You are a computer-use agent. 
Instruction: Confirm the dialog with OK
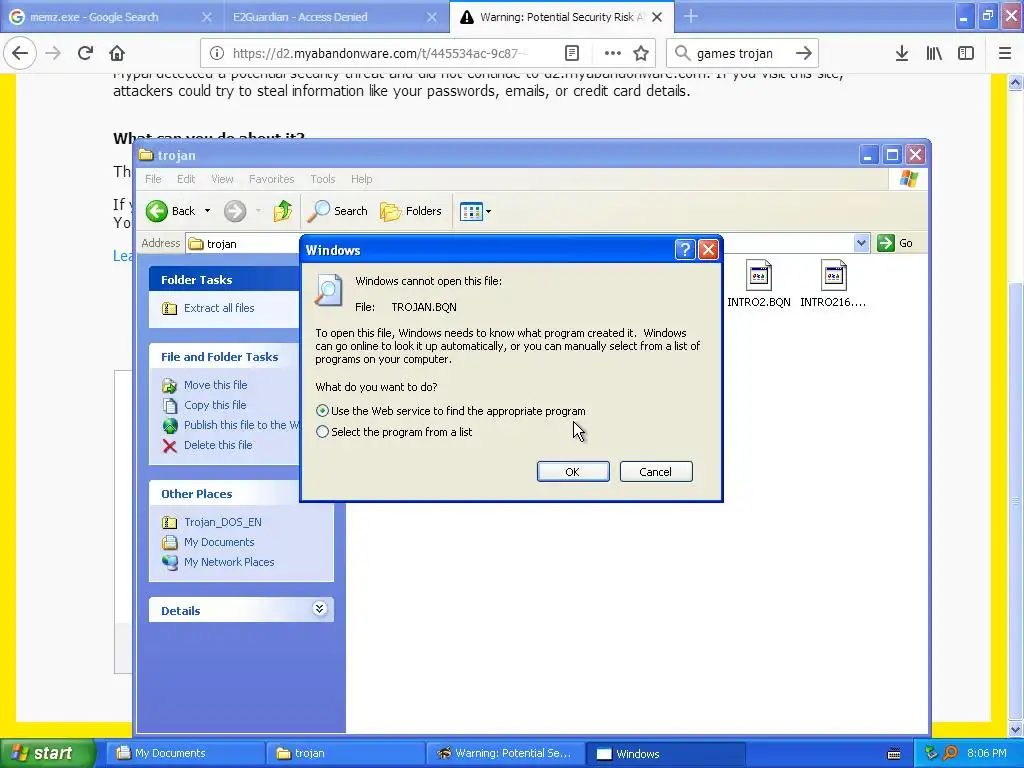pyautogui.click(x=573, y=472)
